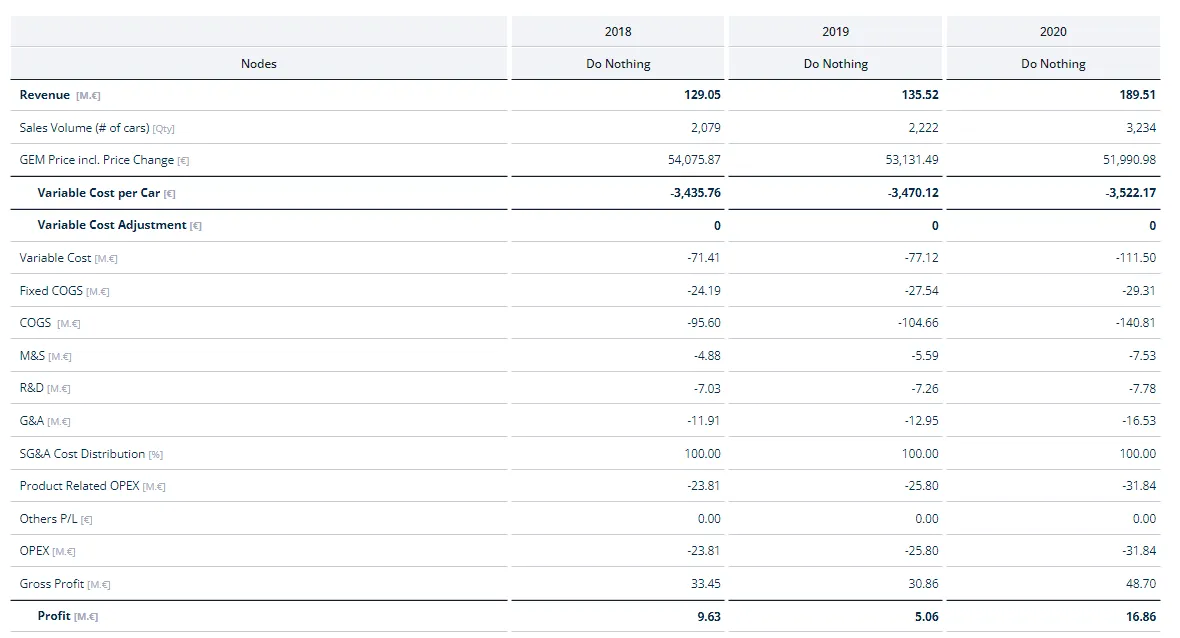Select the Profit row label
Screen dimensions: 1180x638
pos(53,615)
